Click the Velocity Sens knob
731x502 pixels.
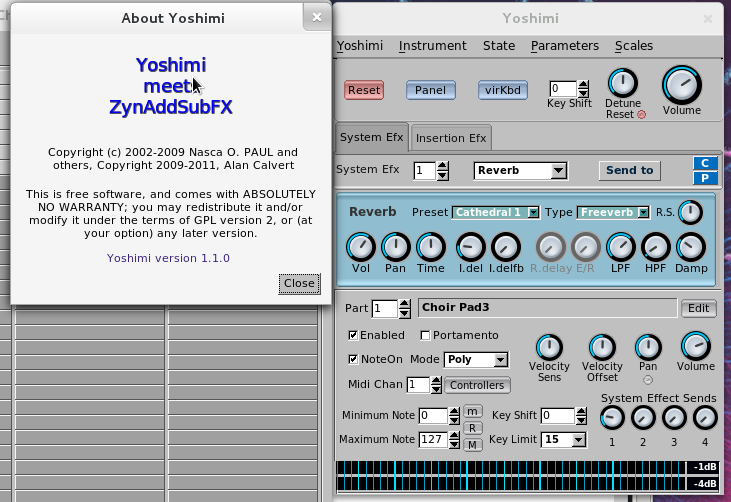pyautogui.click(x=549, y=347)
